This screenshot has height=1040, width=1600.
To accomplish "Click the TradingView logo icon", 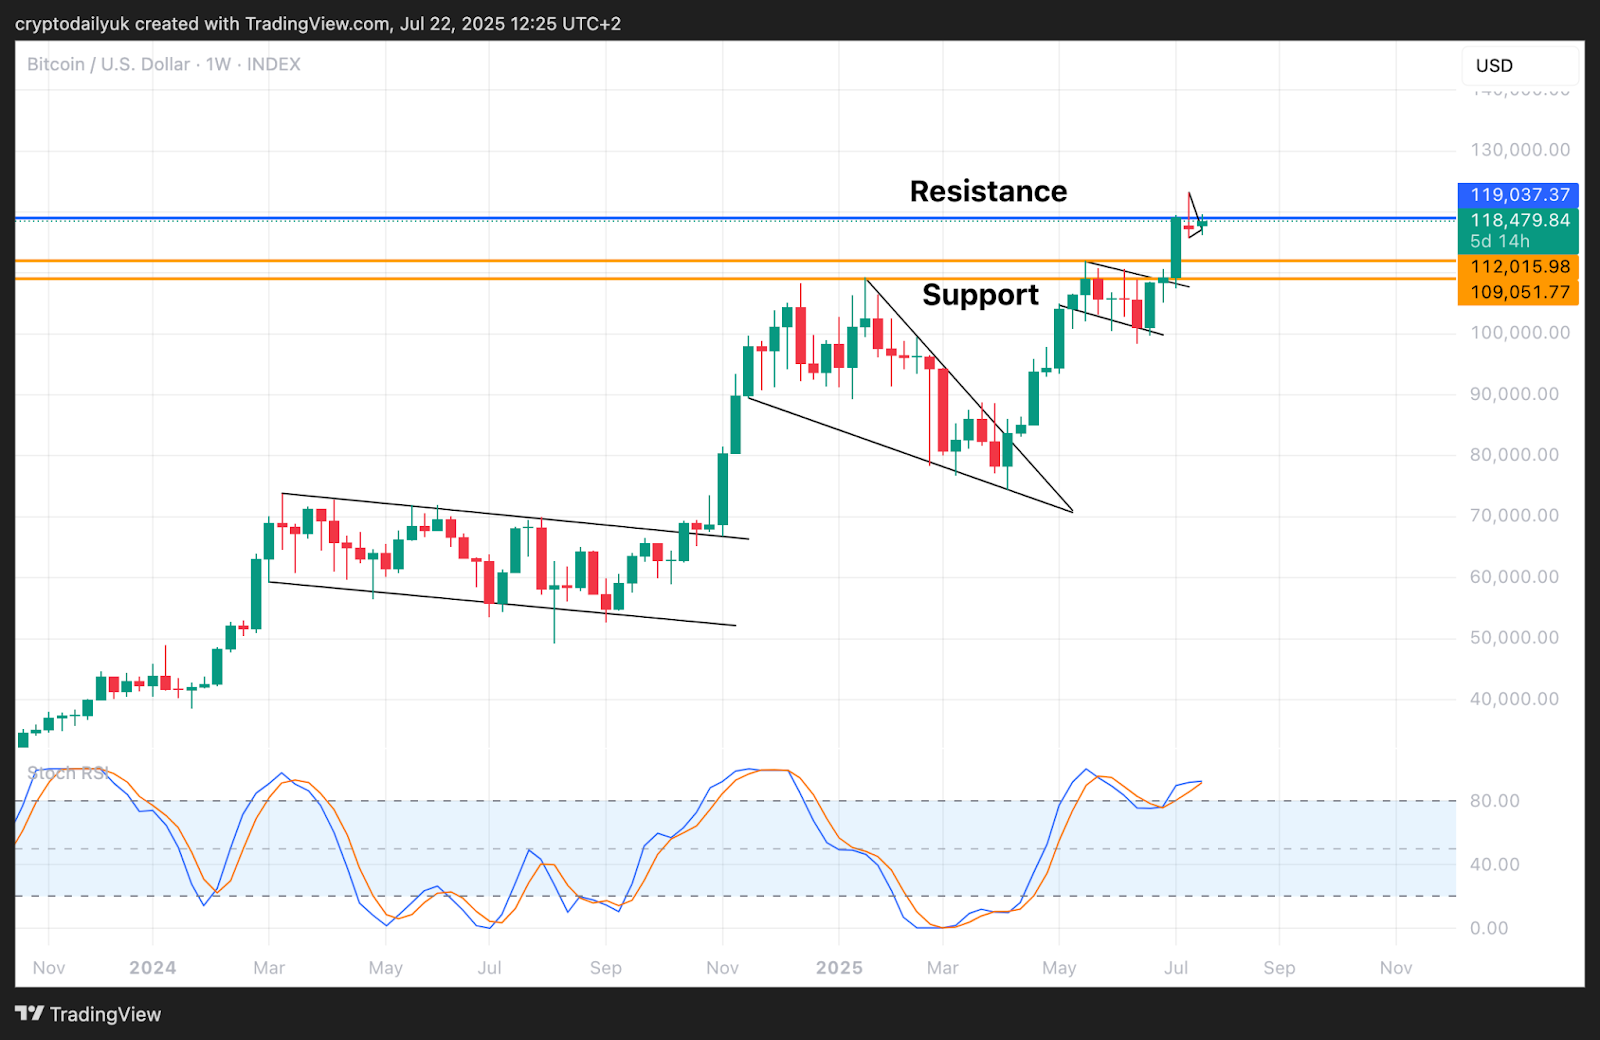I will pos(30,1013).
